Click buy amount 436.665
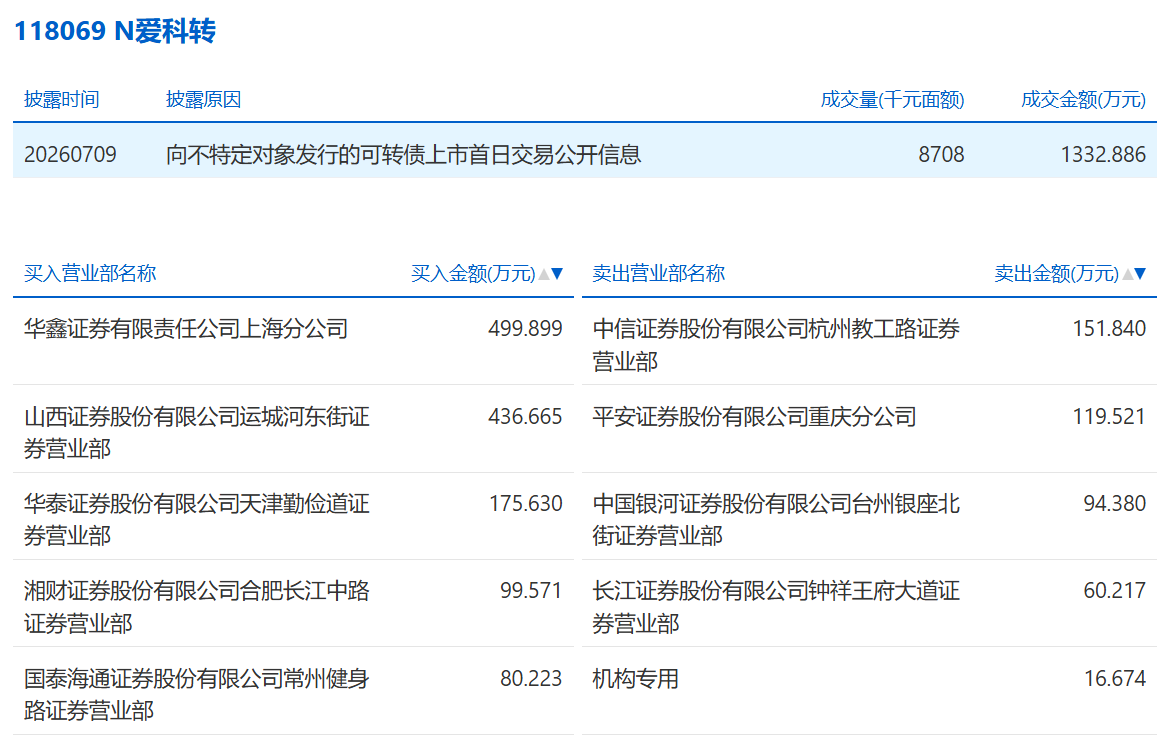The height and width of the screenshot is (738, 1167). 525,417
